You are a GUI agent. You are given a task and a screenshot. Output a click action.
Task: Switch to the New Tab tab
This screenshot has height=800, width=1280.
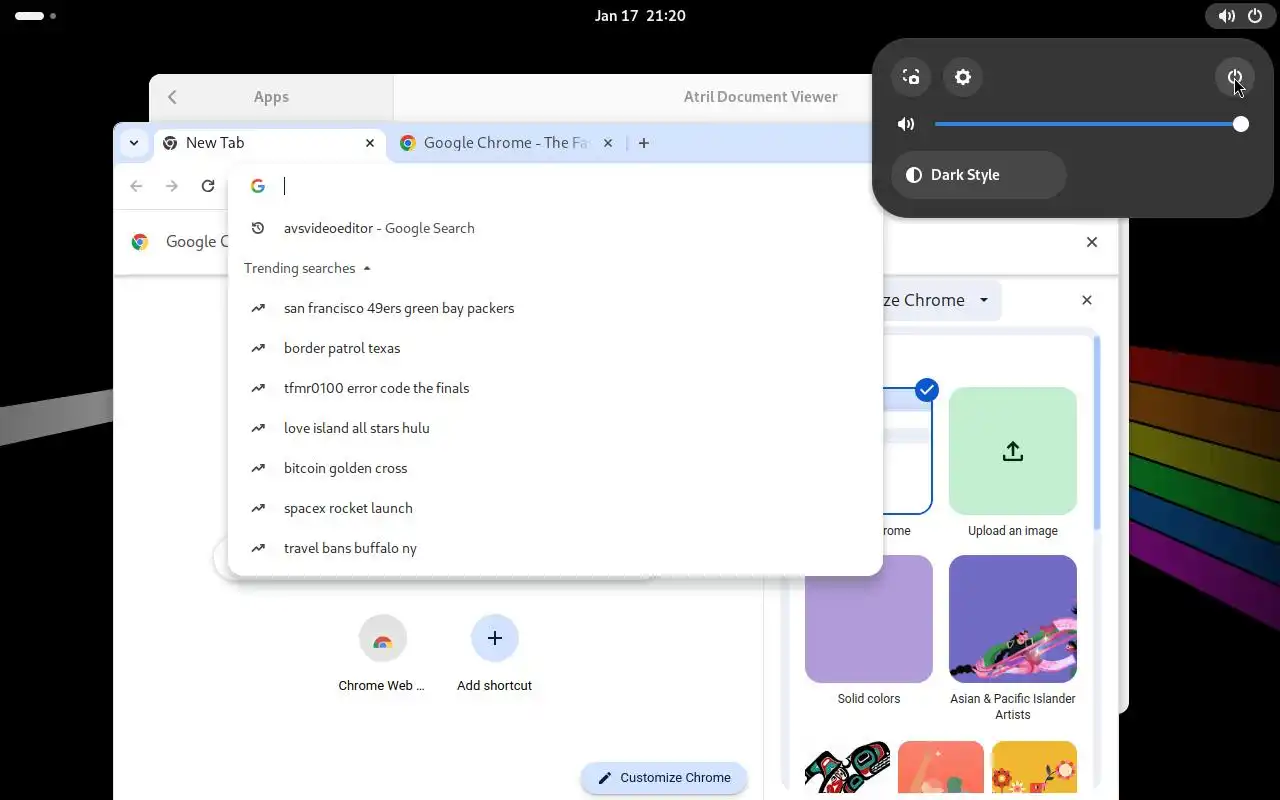point(270,143)
